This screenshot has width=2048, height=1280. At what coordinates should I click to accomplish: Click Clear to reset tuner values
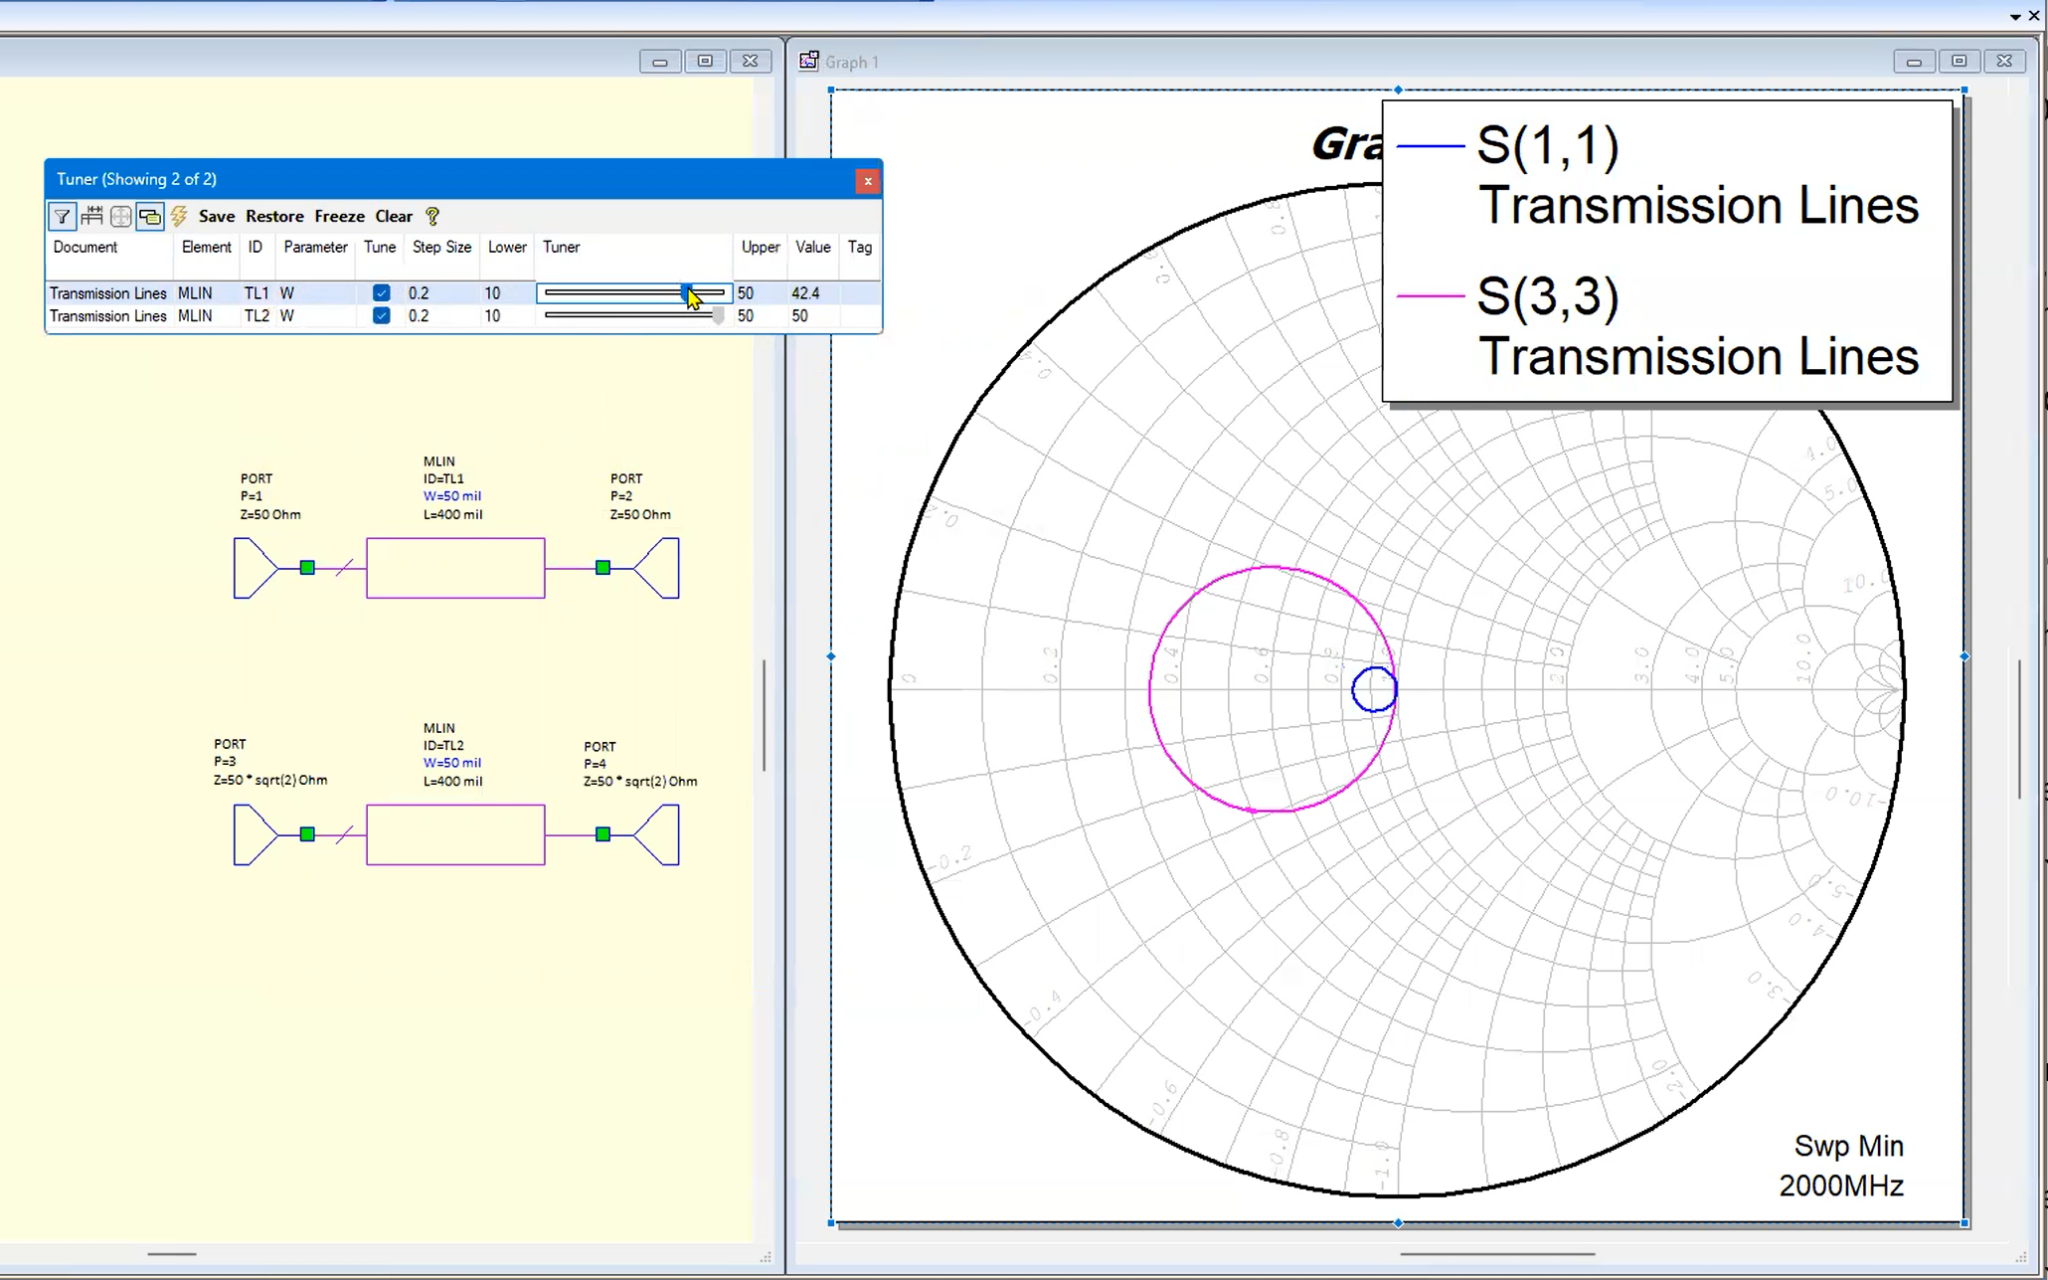(393, 216)
